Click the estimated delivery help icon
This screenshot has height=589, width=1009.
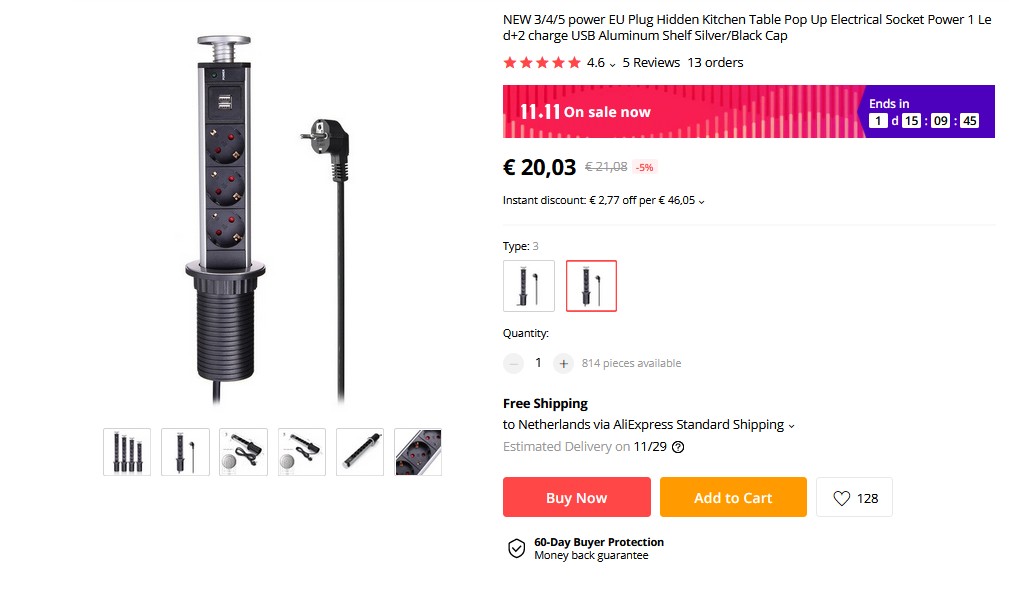click(678, 447)
